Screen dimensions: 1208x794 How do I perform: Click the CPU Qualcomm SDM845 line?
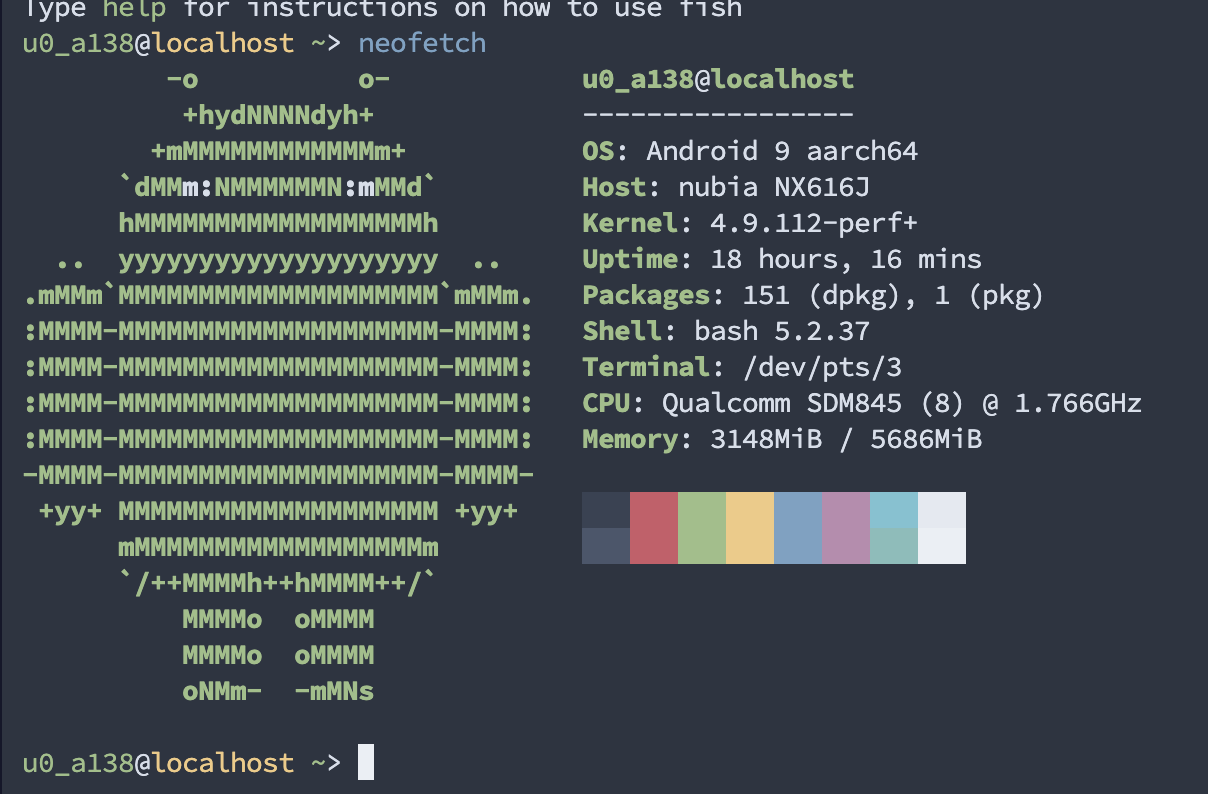[x=861, y=403]
